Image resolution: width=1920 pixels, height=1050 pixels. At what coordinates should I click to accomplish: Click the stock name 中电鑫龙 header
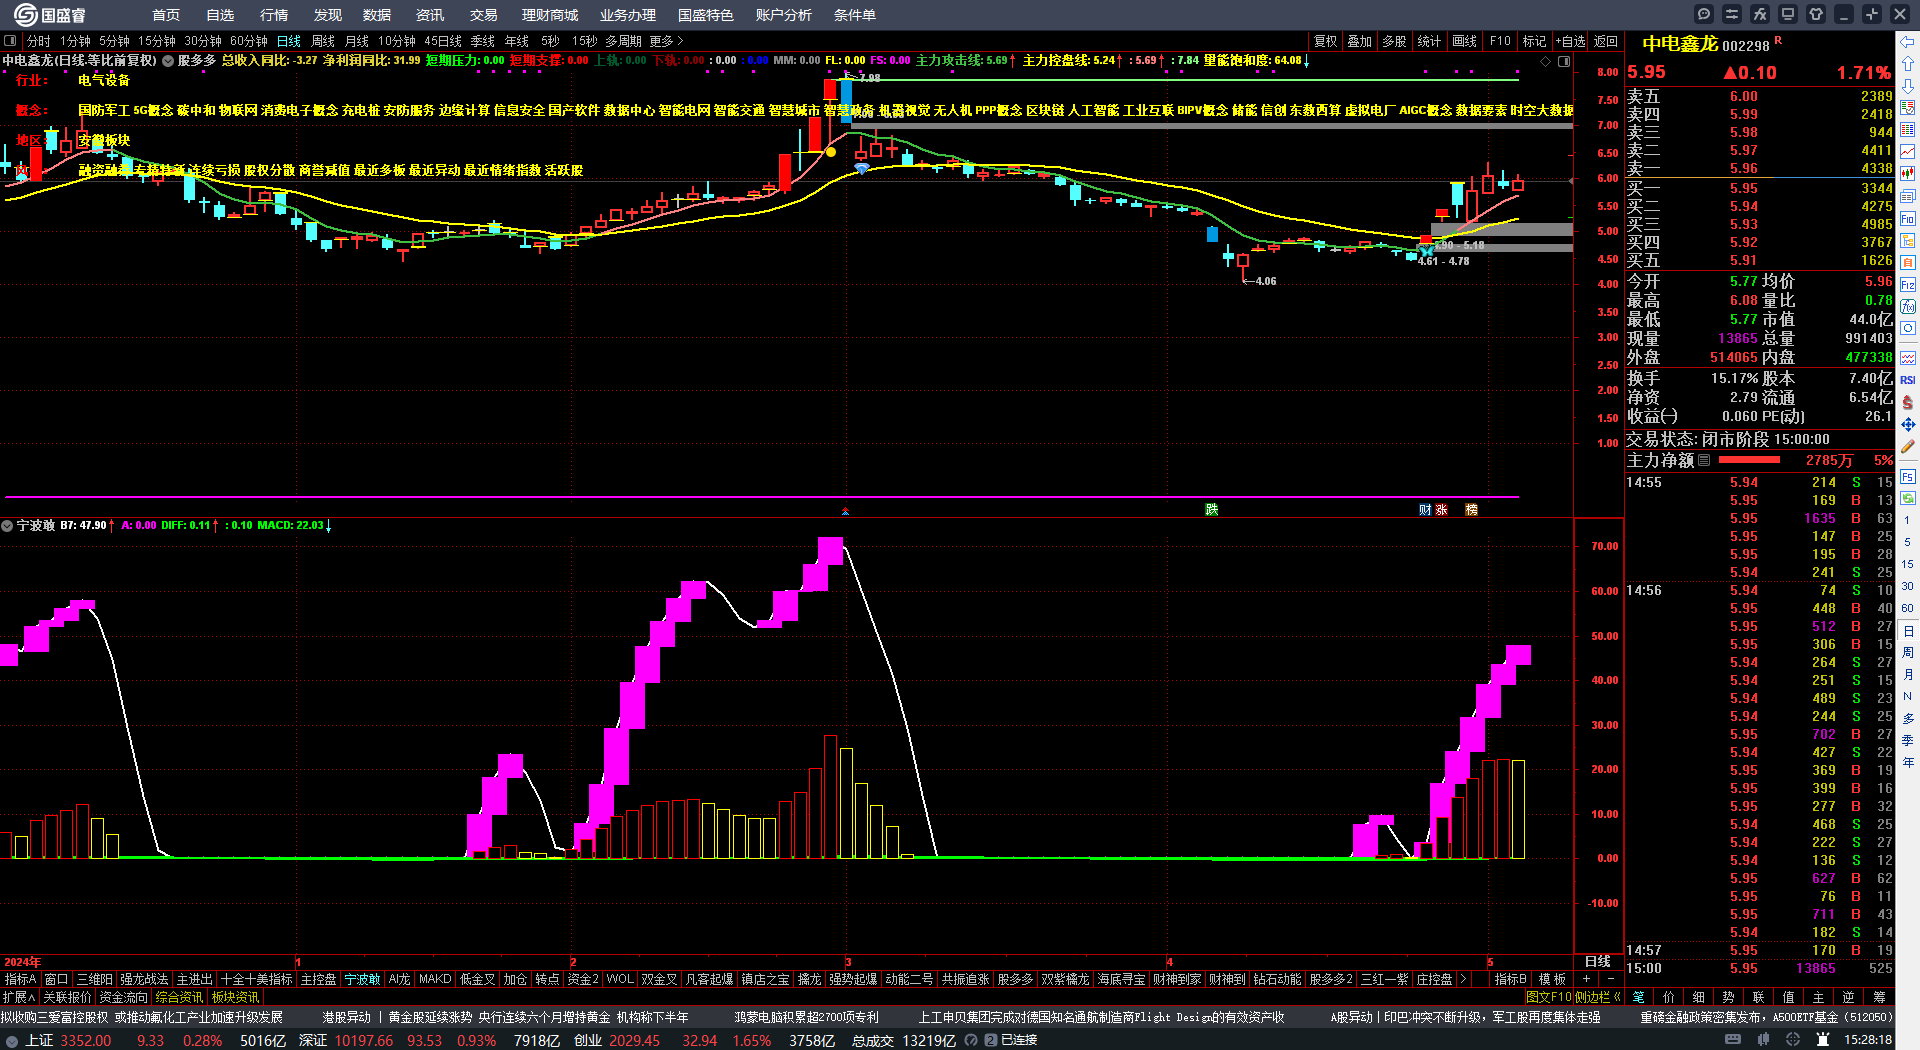click(x=1680, y=44)
